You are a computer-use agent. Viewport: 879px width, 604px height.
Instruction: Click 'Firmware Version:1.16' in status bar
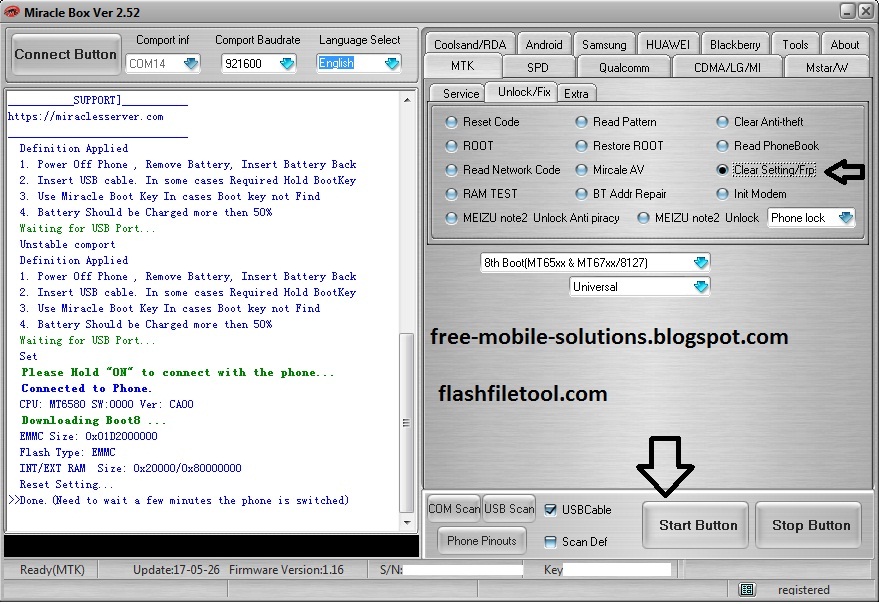[x=286, y=570]
